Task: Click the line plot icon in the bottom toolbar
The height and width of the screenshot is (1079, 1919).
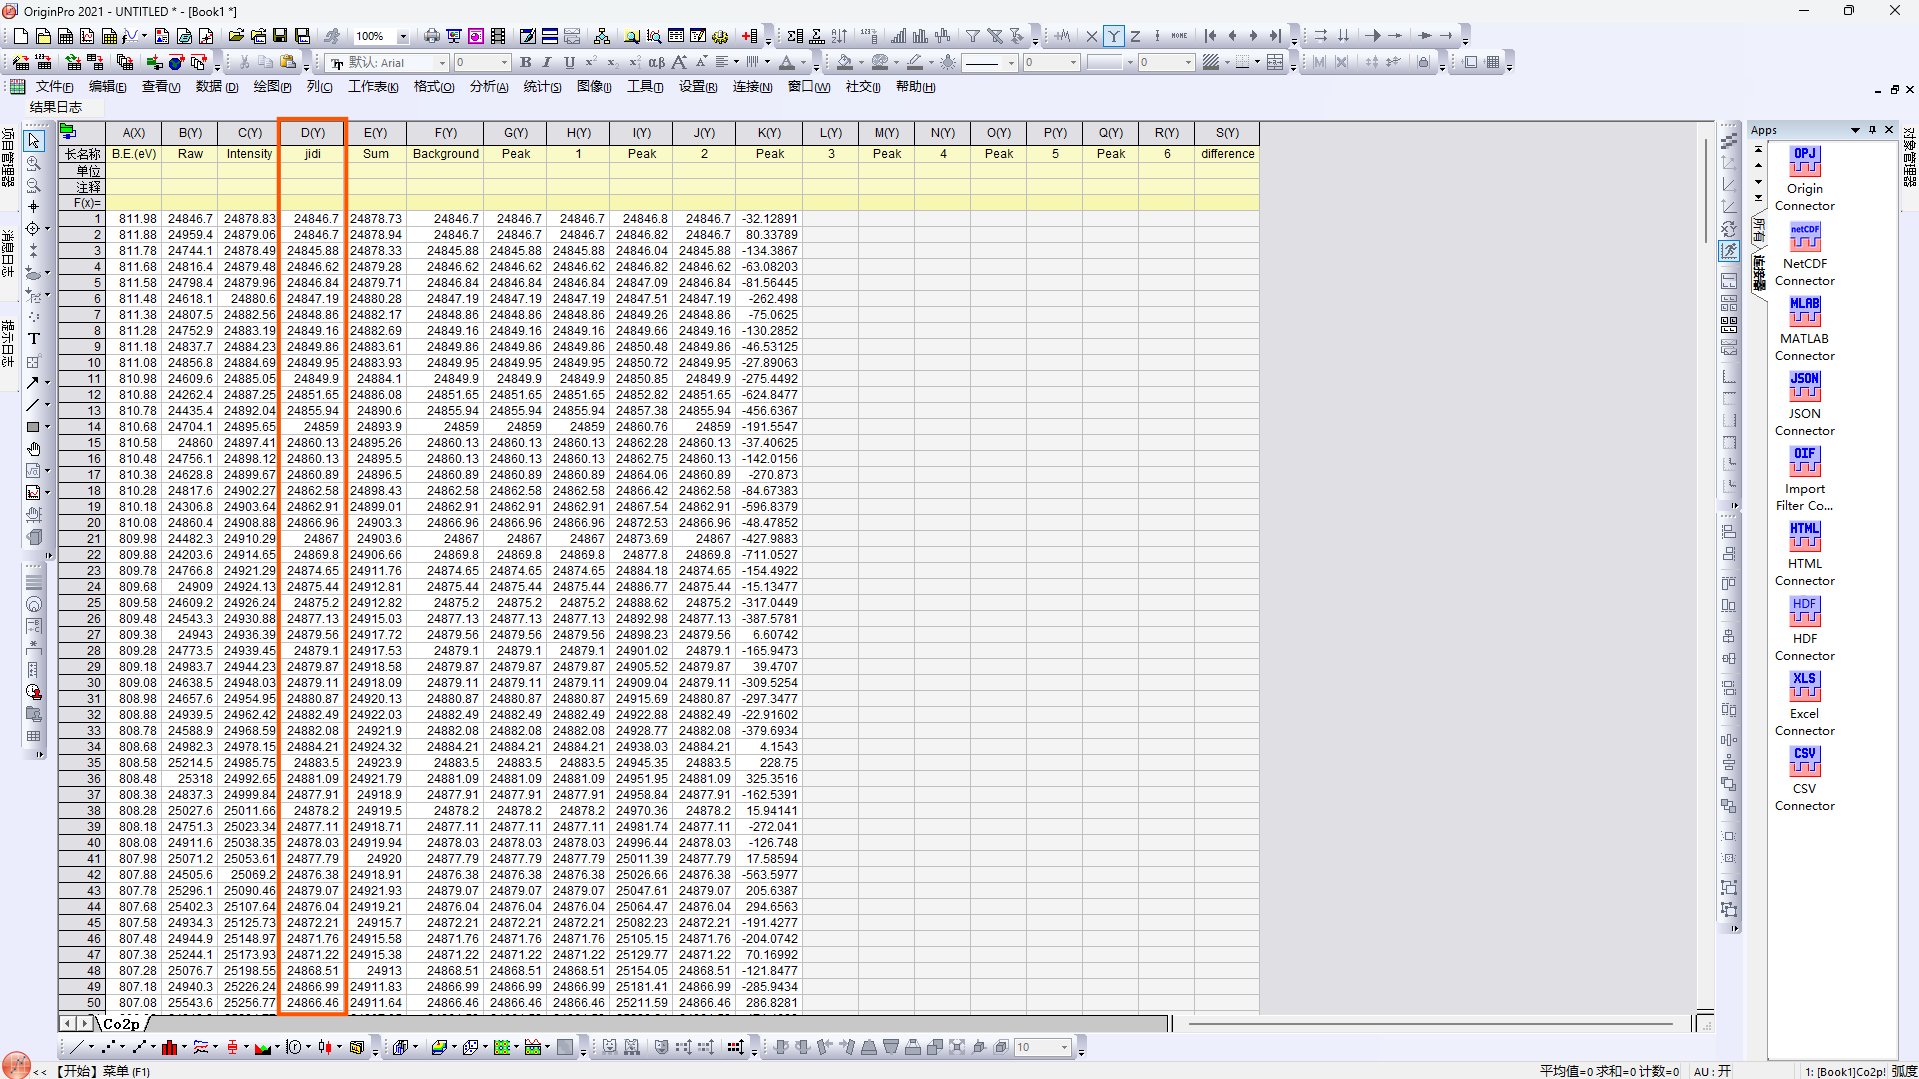Action: pyautogui.click(x=77, y=1047)
